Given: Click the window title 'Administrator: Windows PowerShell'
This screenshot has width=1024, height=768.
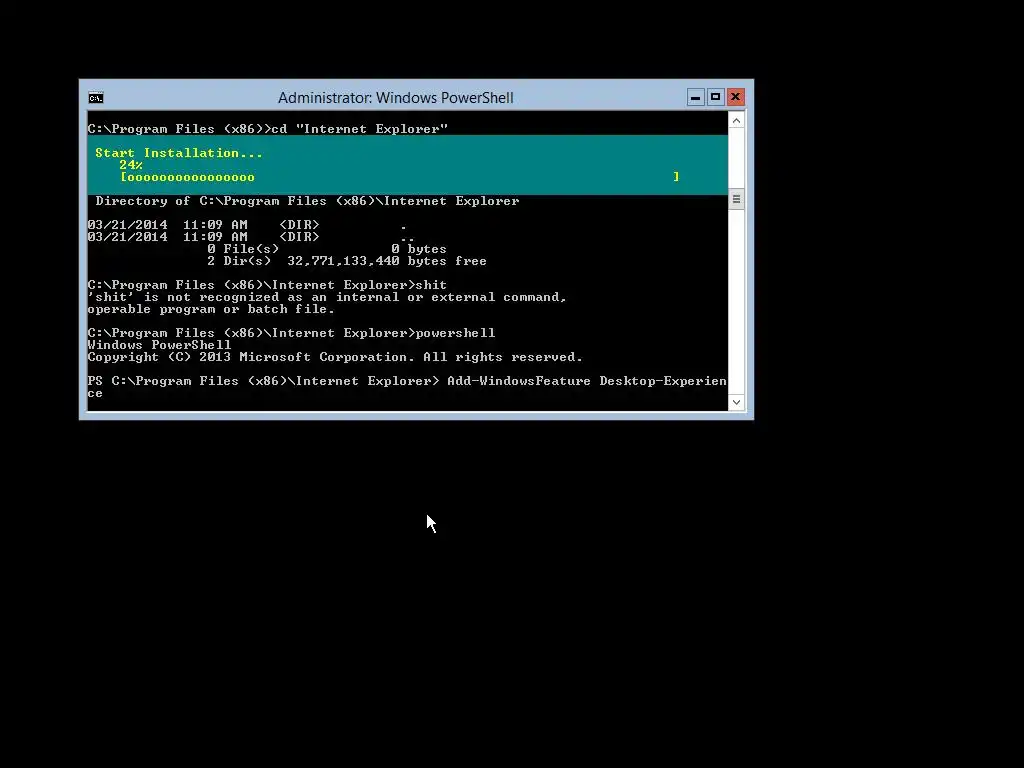Looking at the screenshot, I should (396, 98).
